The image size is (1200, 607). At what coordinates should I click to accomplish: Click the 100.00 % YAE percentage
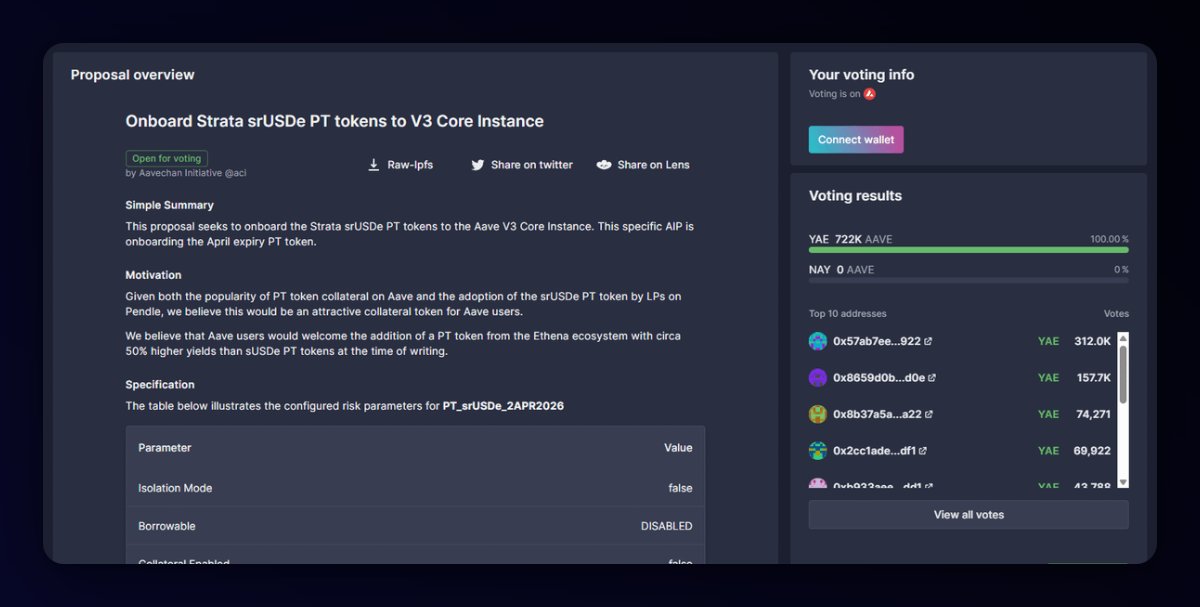(x=1109, y=240)
